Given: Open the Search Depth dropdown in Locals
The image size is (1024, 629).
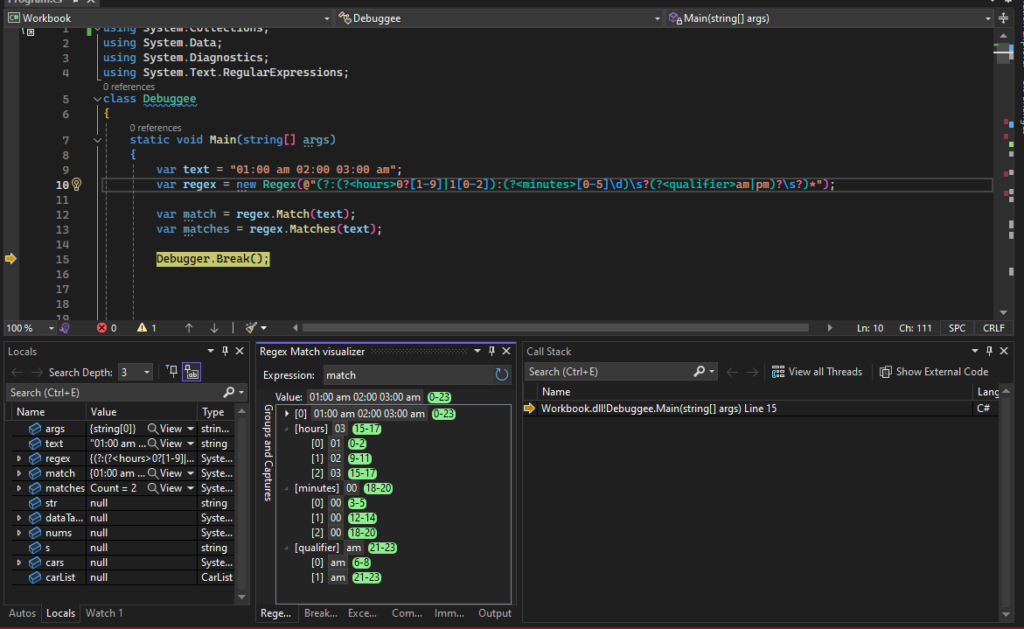Looking at the screenshot, I should point(148,372).
